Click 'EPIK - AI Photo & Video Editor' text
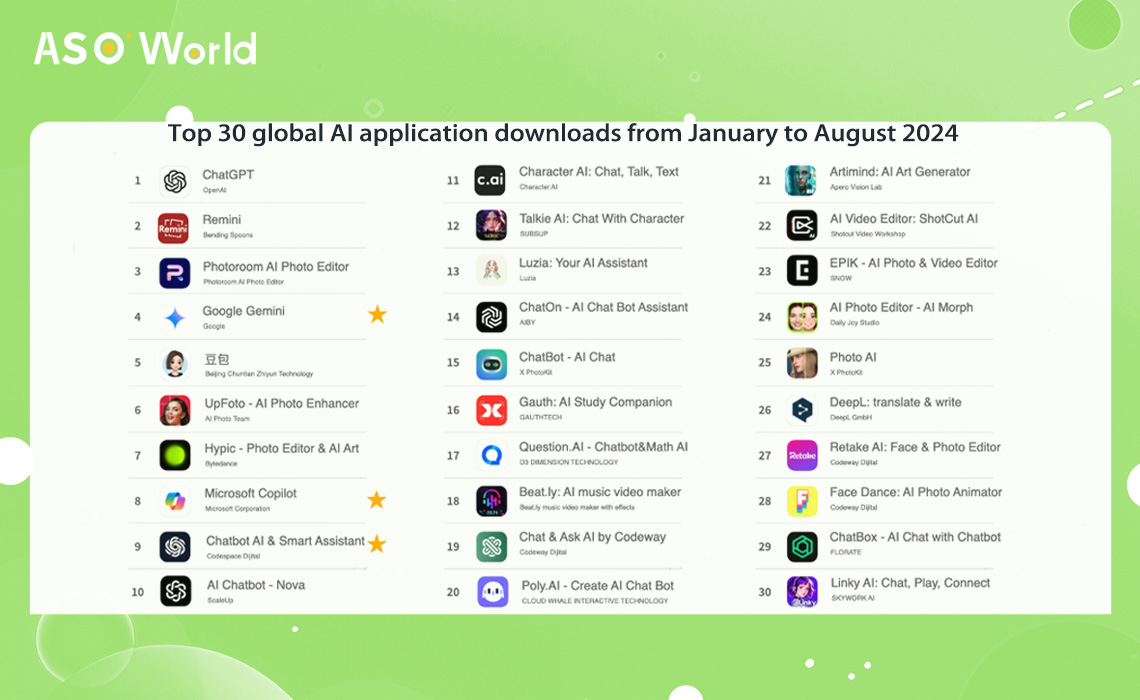 coord(914,263)
